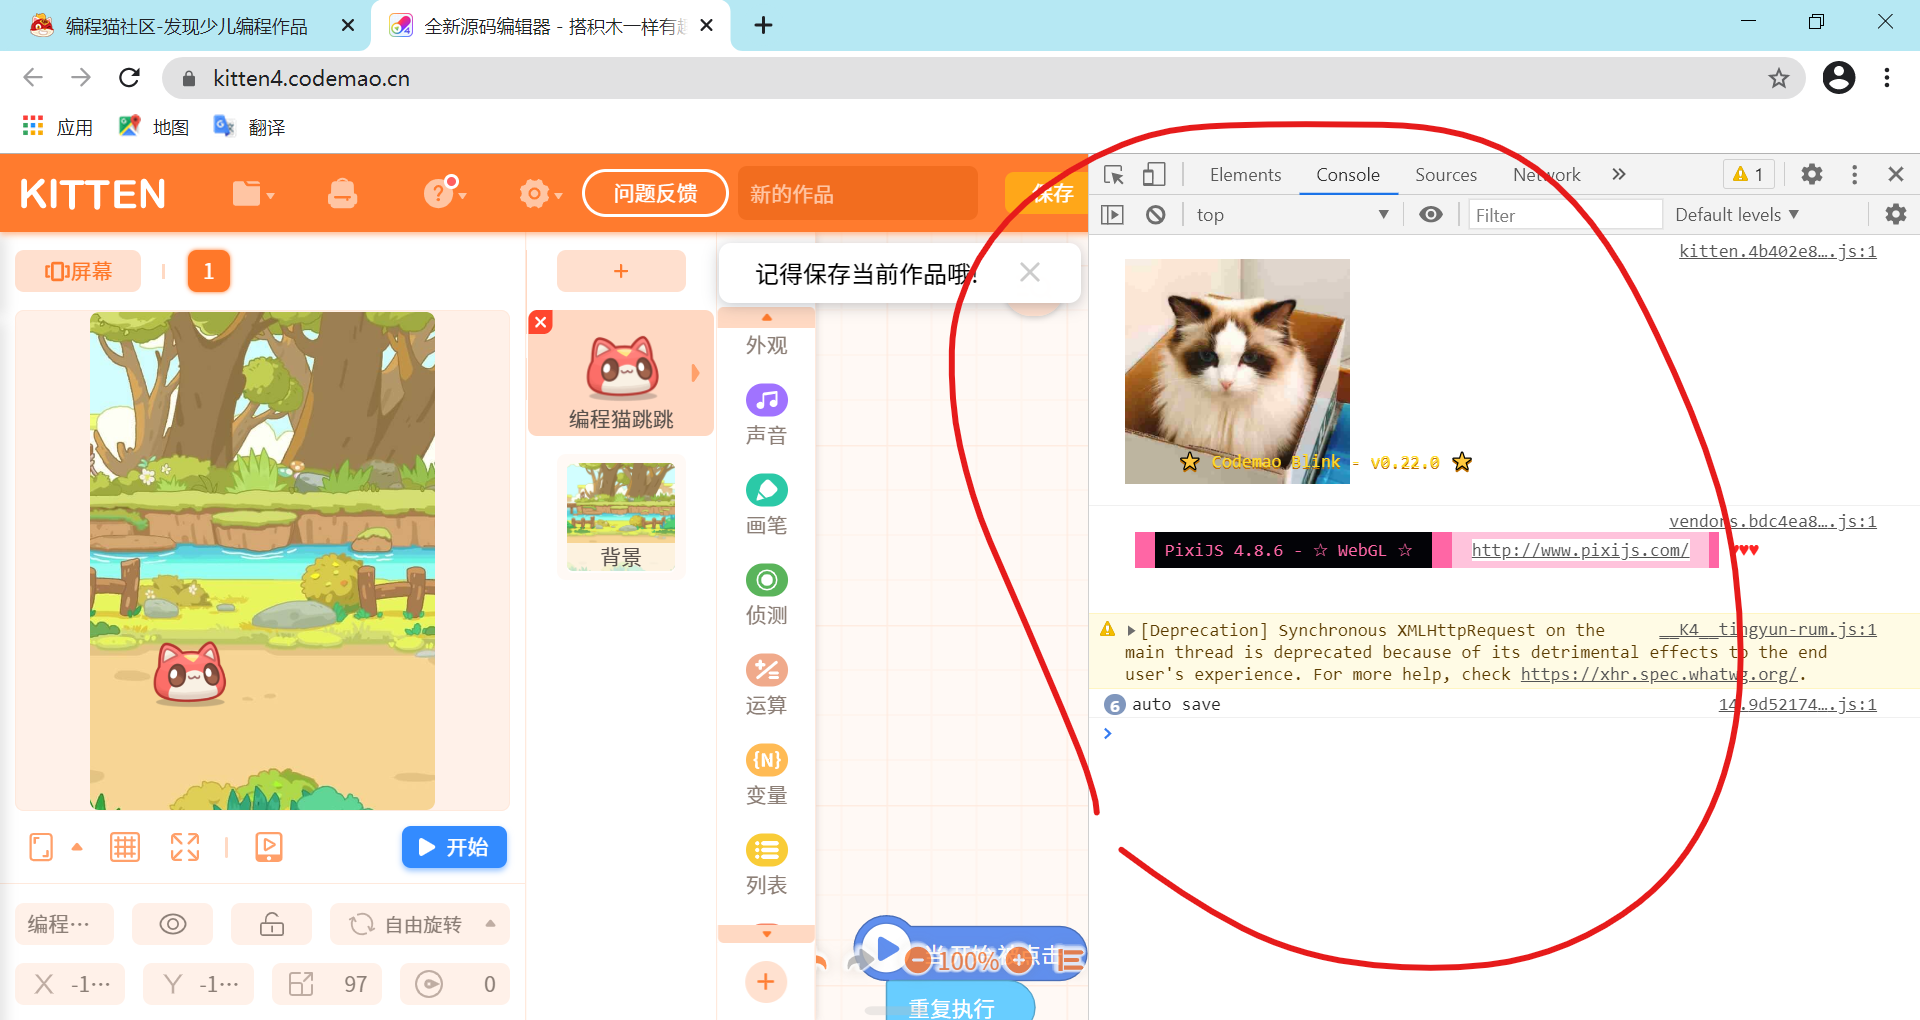Screen dimensions: 1920x1020
Task: Save the project with 保存 button
Action: (1047, 193)
